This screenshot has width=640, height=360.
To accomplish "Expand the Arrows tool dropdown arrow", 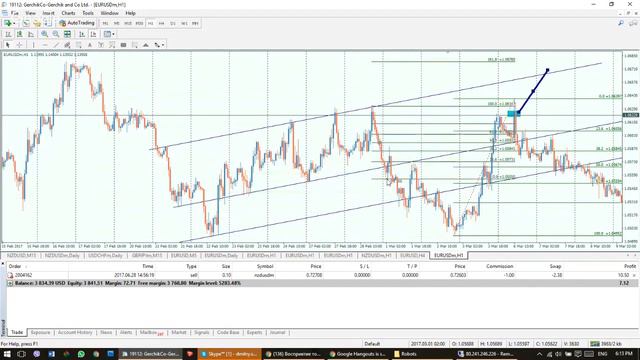I will click(163, 45).
